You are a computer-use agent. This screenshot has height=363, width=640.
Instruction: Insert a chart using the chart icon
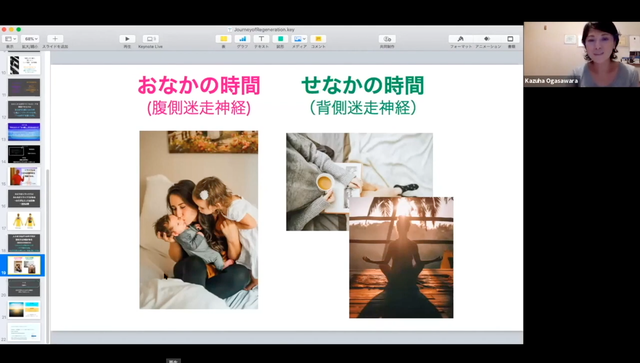(x=242, y=39)
